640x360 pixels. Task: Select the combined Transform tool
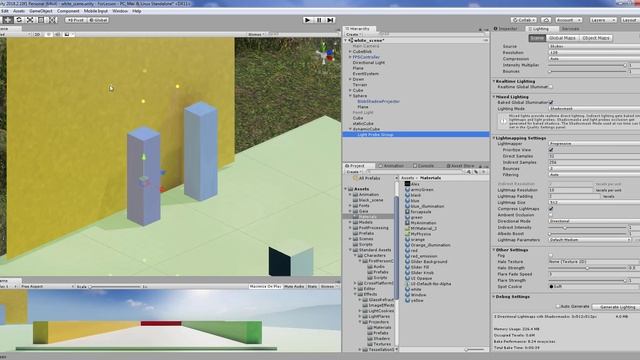tap(53, 20)
